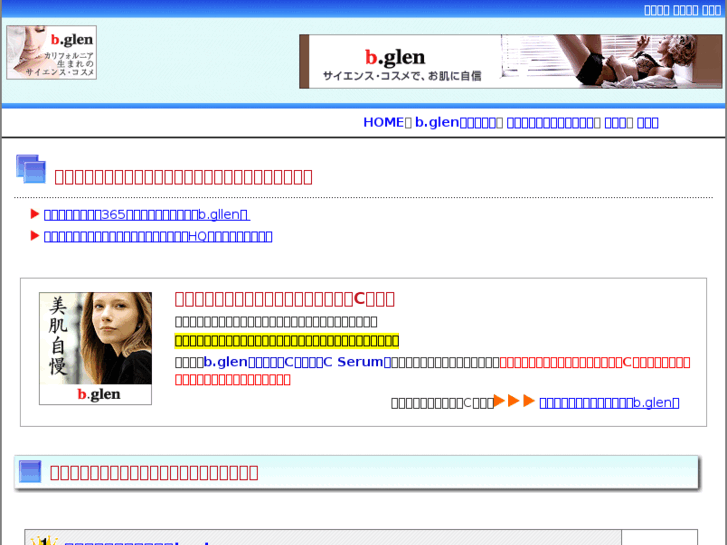This screenshot has height=545, width=727.
Task: Open the navigation link starting with b.glen
Action: [x=456, y=122]
